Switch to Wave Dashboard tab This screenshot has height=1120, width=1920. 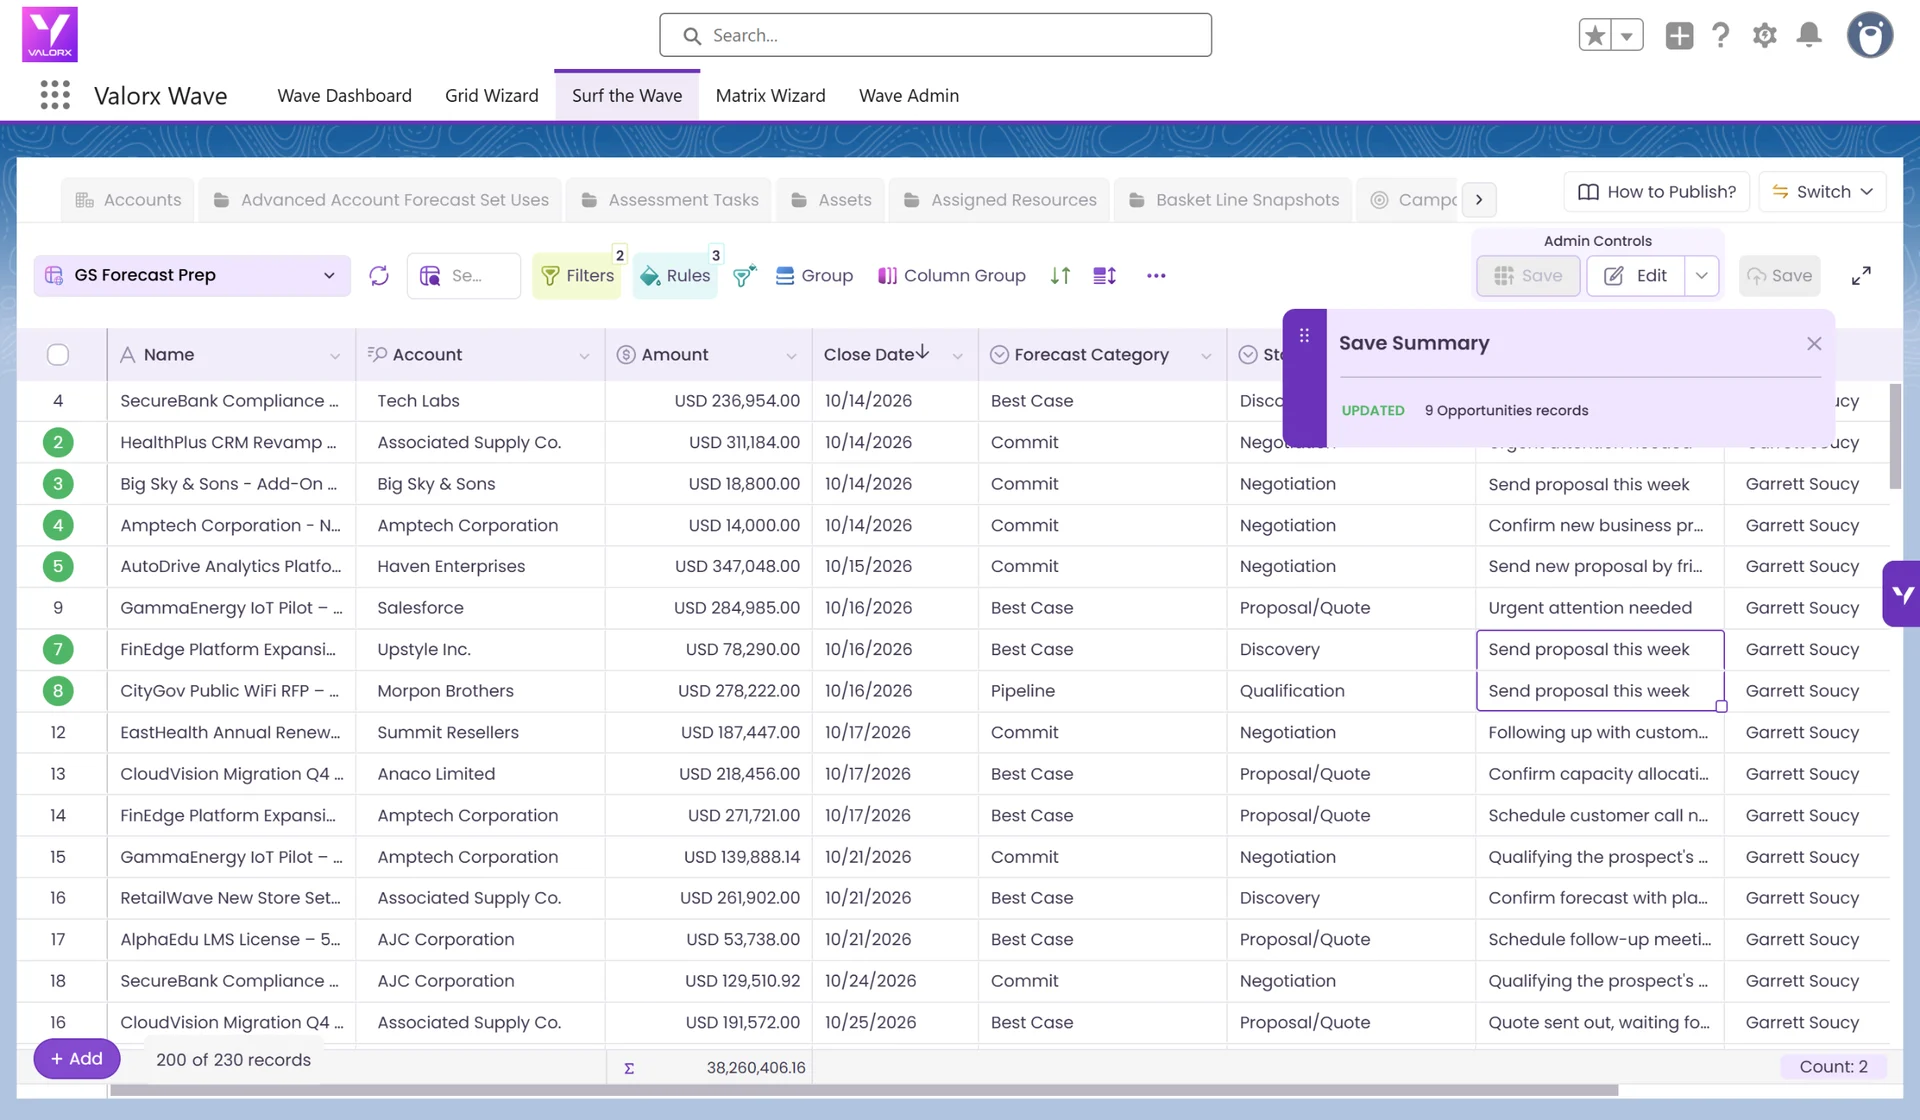click(x=344, y=96)
